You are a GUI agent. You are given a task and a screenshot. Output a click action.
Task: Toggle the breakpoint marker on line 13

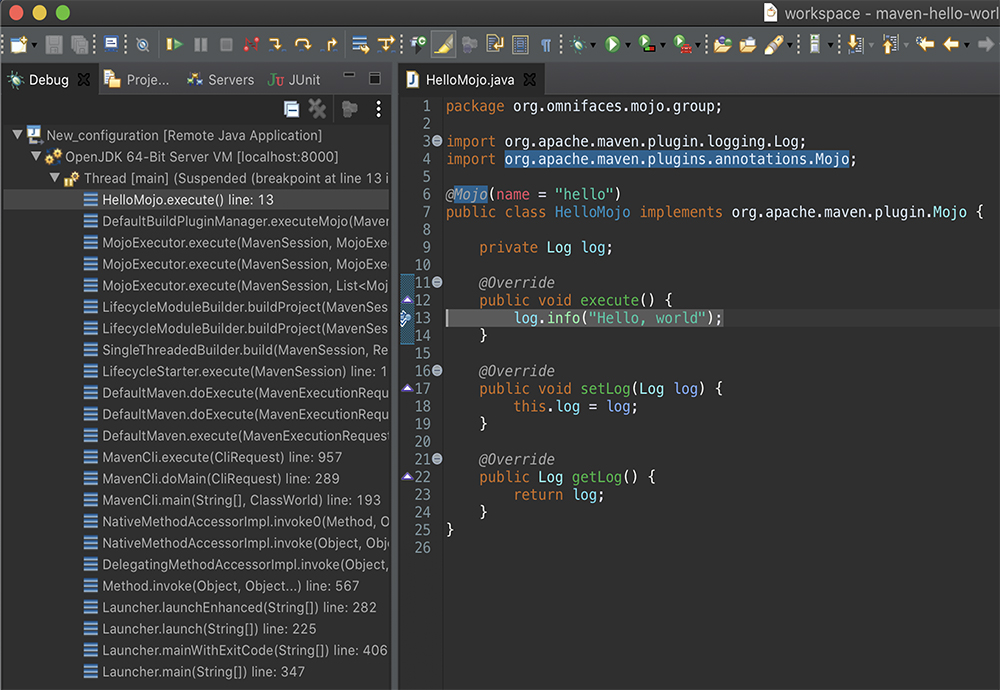[407, 318]
